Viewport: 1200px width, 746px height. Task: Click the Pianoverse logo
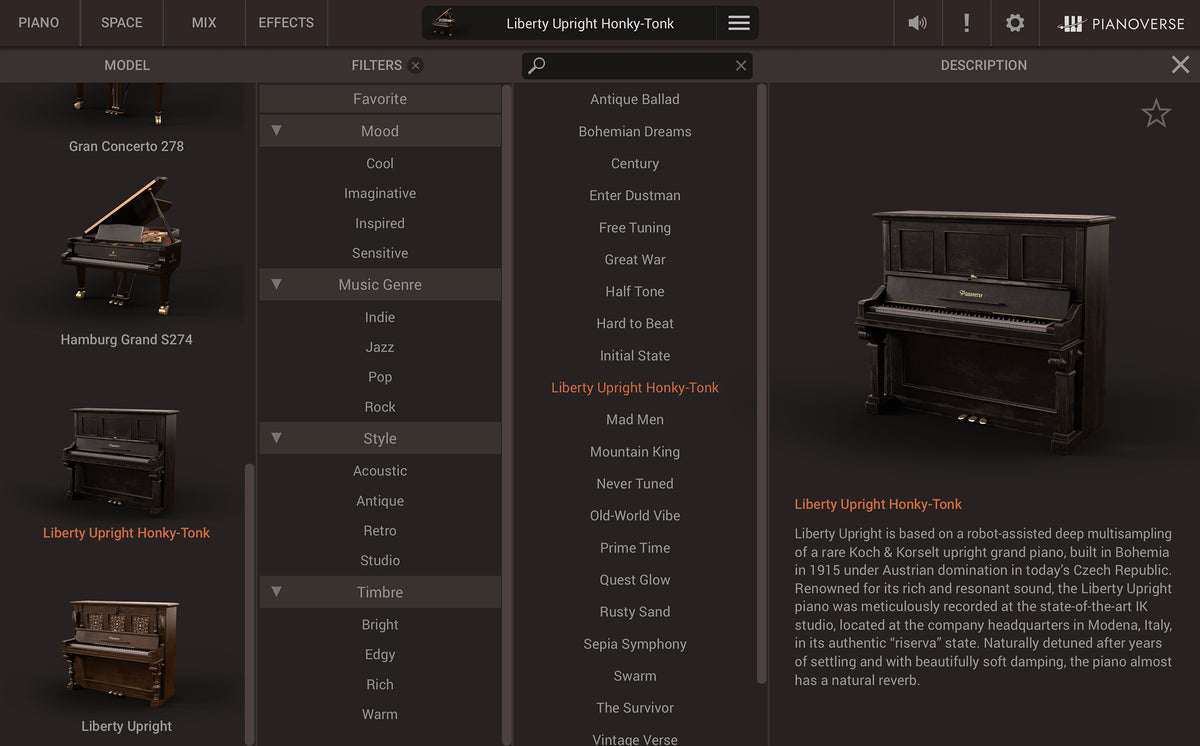click(1121, 23)
